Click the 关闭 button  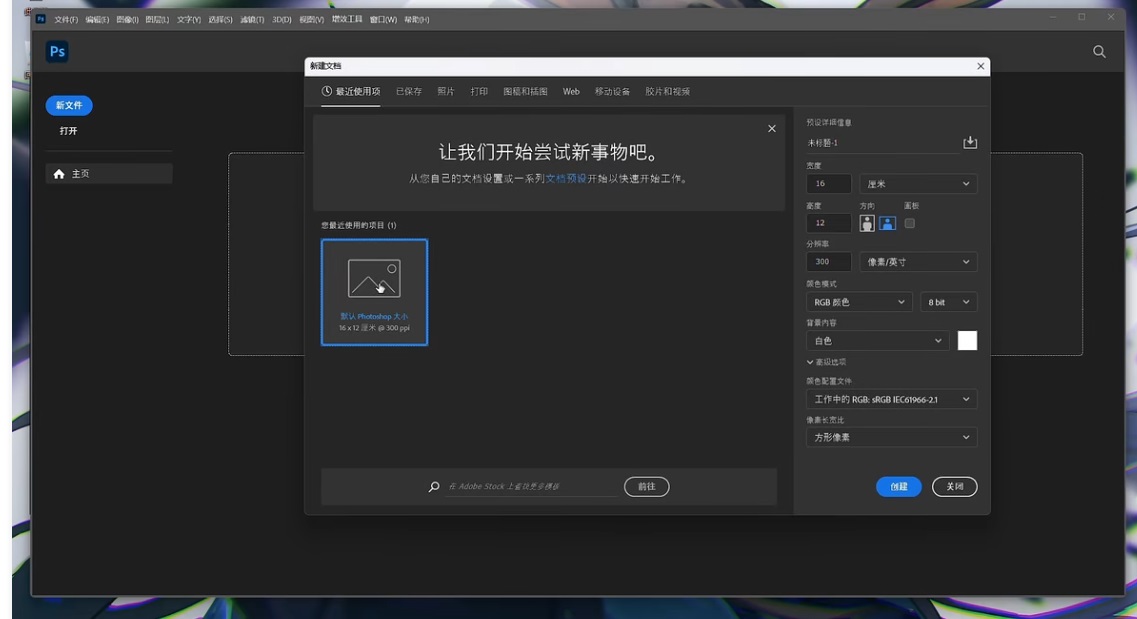pos(954,486)
